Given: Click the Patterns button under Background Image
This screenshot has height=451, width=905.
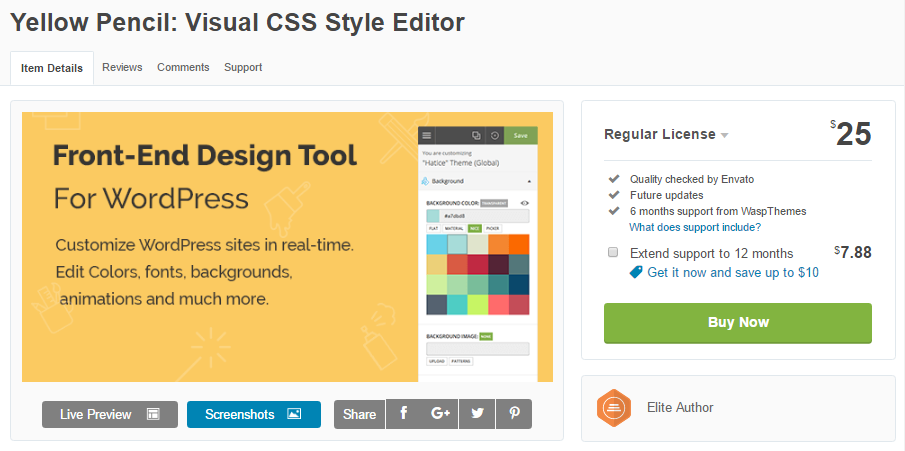Looking at the screenshot, I should (461, 361).
